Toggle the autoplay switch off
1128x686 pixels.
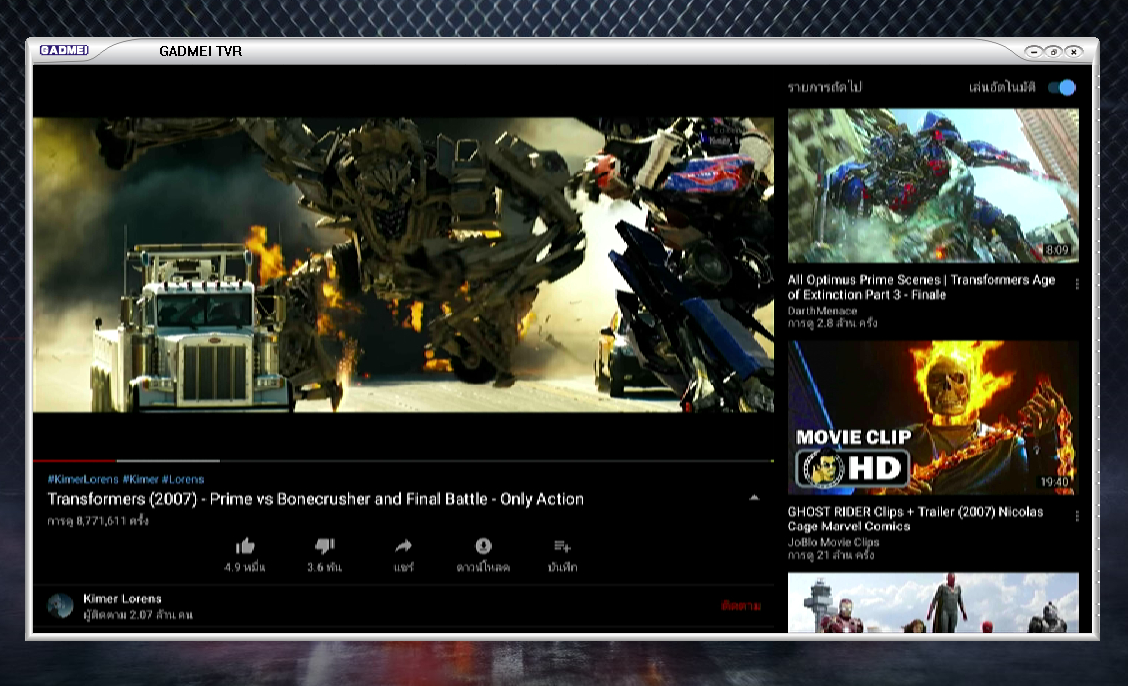[x=1062, y=88]
